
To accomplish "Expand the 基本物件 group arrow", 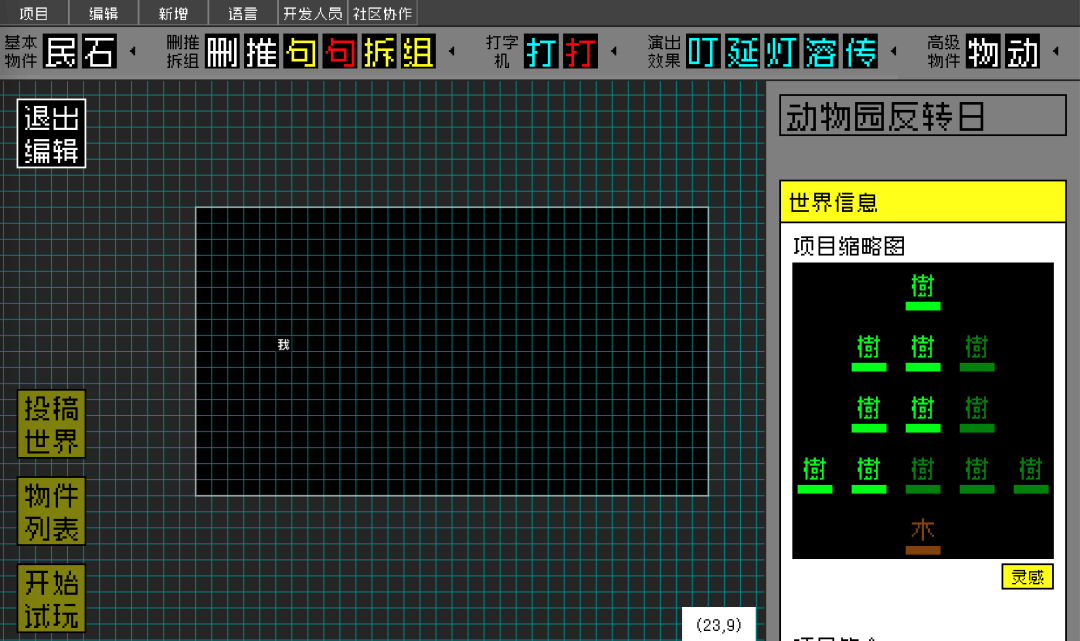I will (x=132, y=52).
